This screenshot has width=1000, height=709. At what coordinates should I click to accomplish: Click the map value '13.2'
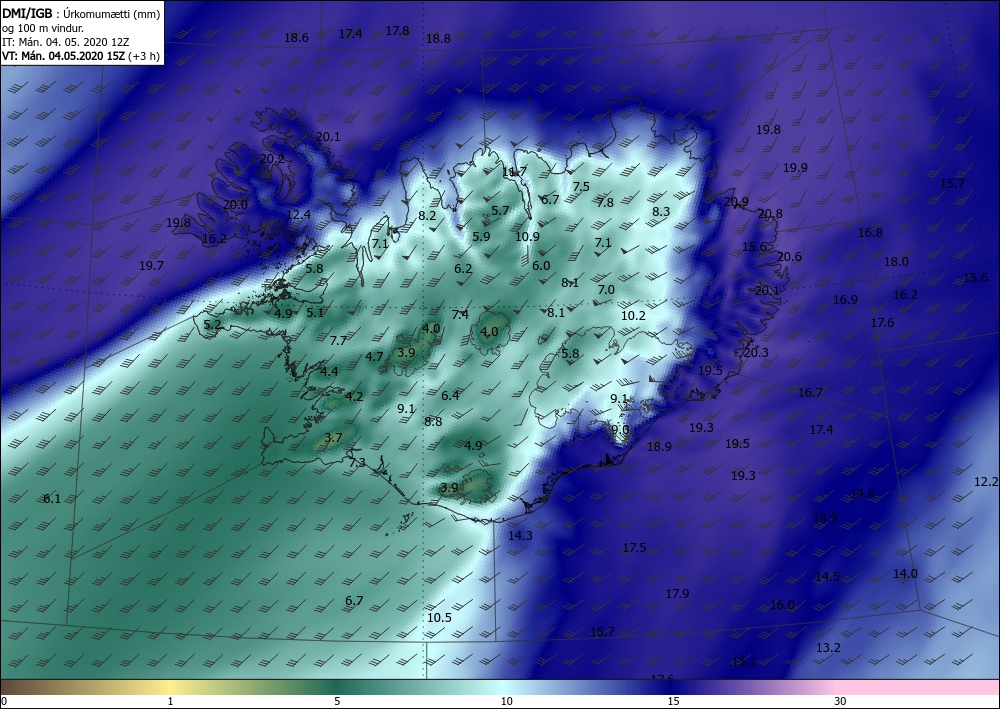828,648
